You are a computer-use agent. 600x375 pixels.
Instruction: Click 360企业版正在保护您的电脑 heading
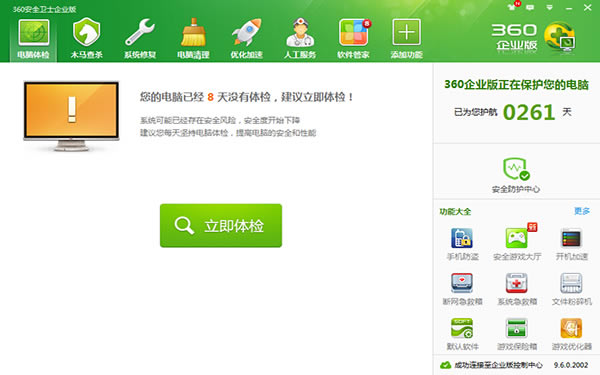tap(516, 85)
